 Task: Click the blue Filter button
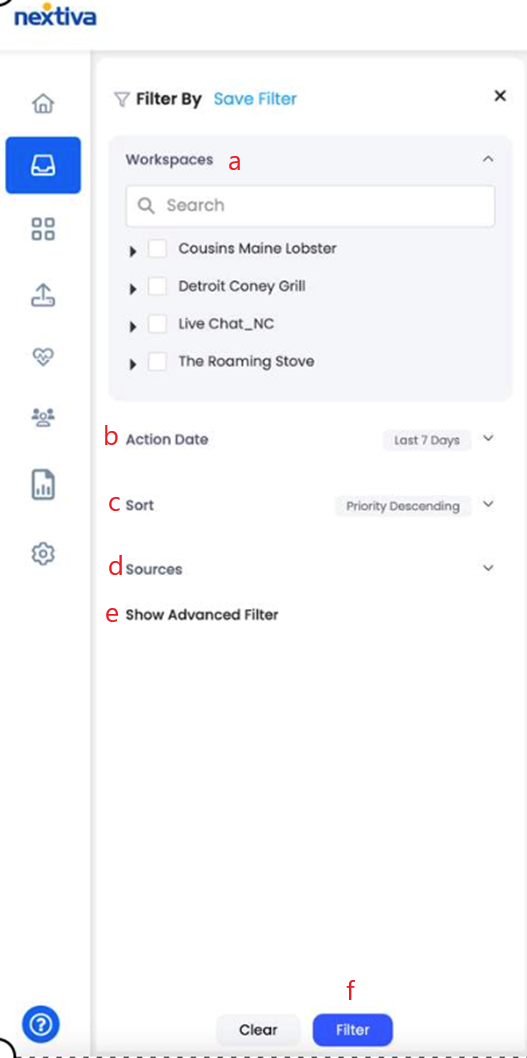352,1030
